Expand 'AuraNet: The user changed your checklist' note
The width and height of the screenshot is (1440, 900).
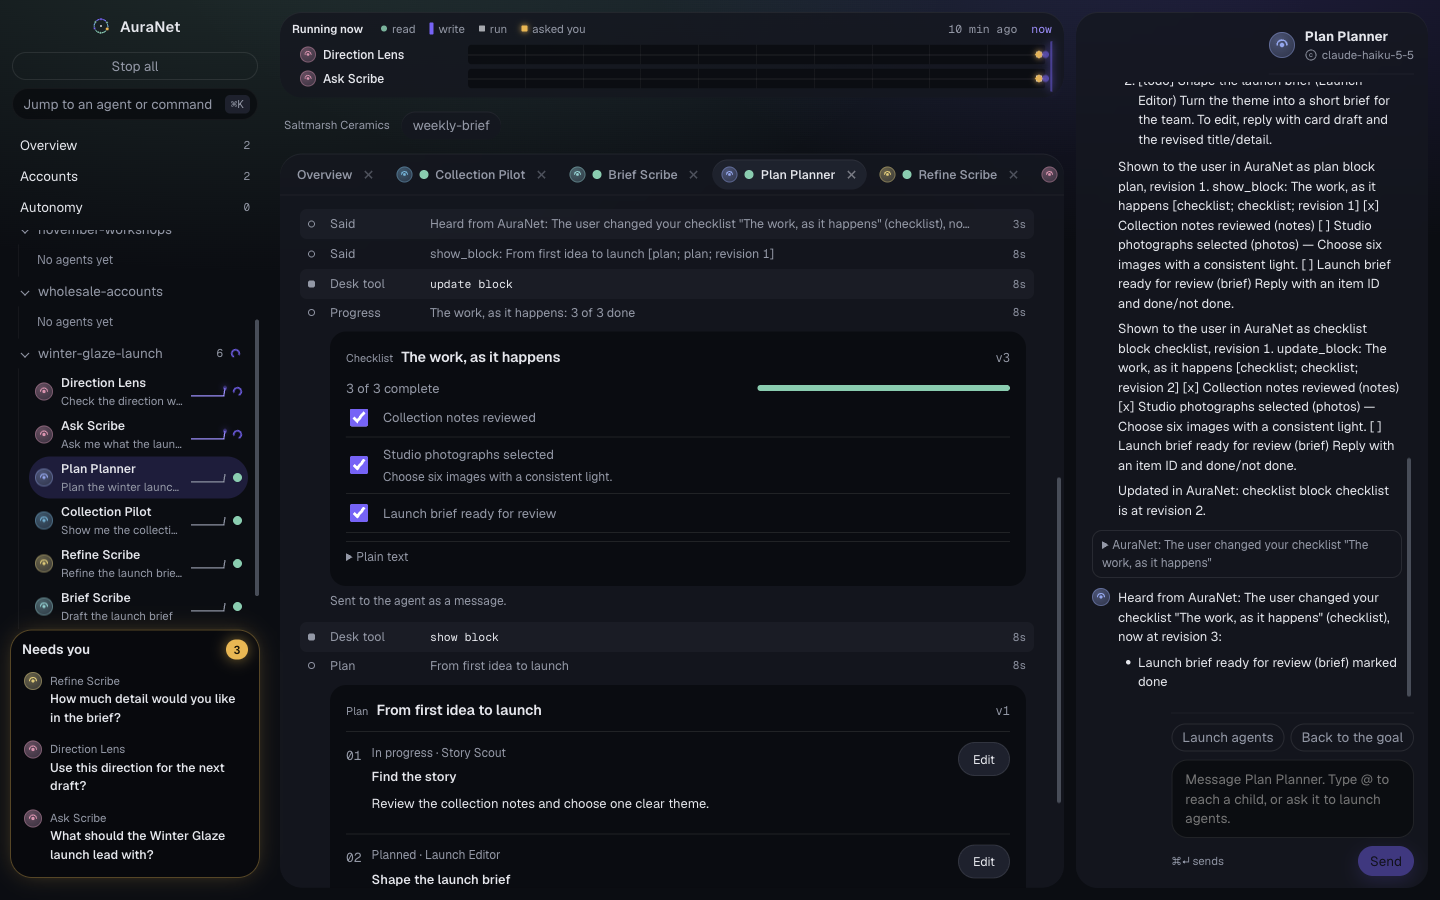pyautogui.click(x=1246, y=554)
